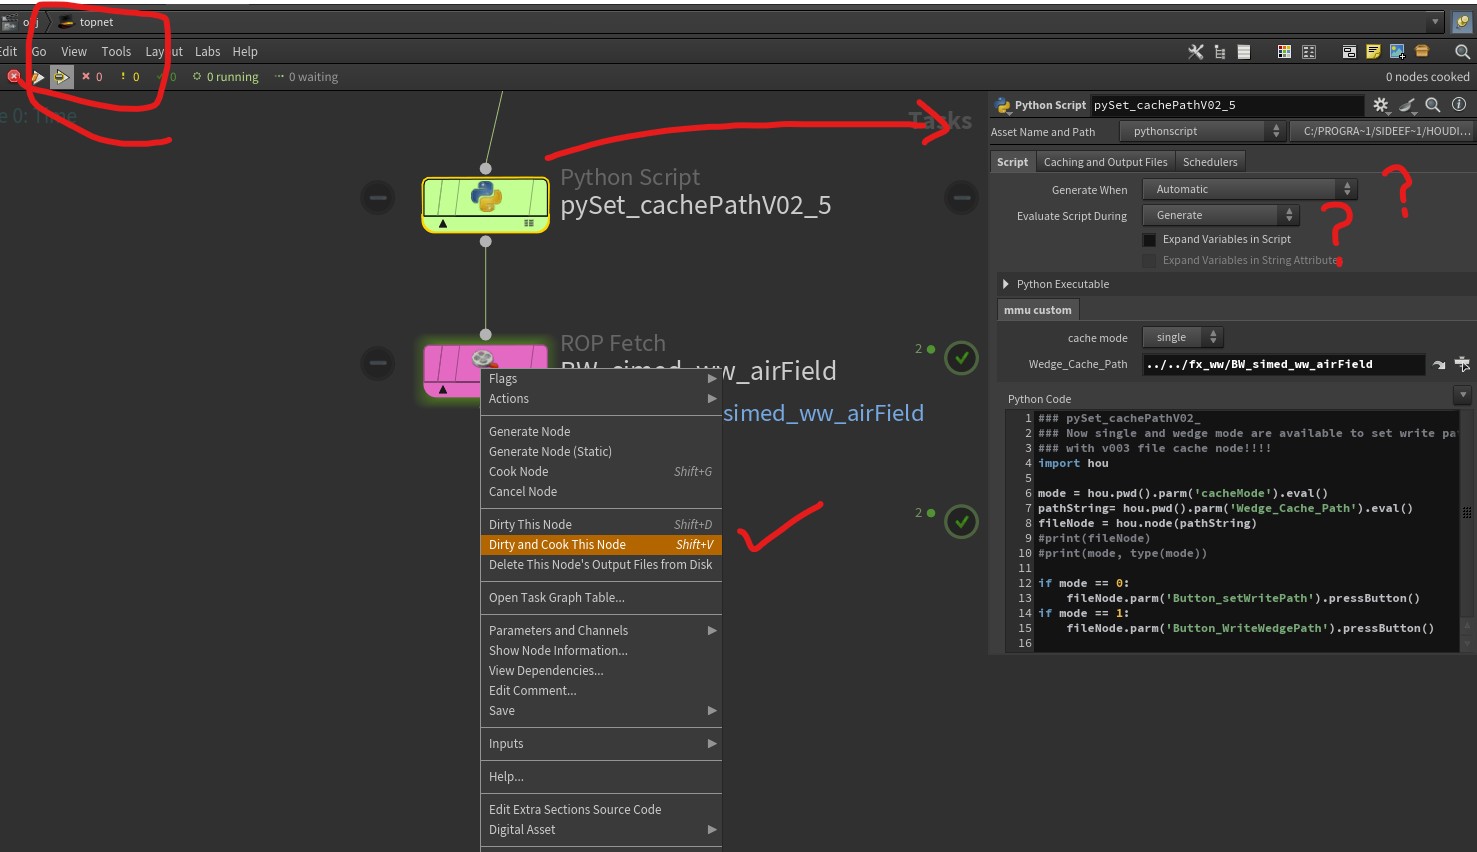The height and width of the screenshot is (852, 1477).
Task: Click the add background image icon
Action: point(1397,52)
